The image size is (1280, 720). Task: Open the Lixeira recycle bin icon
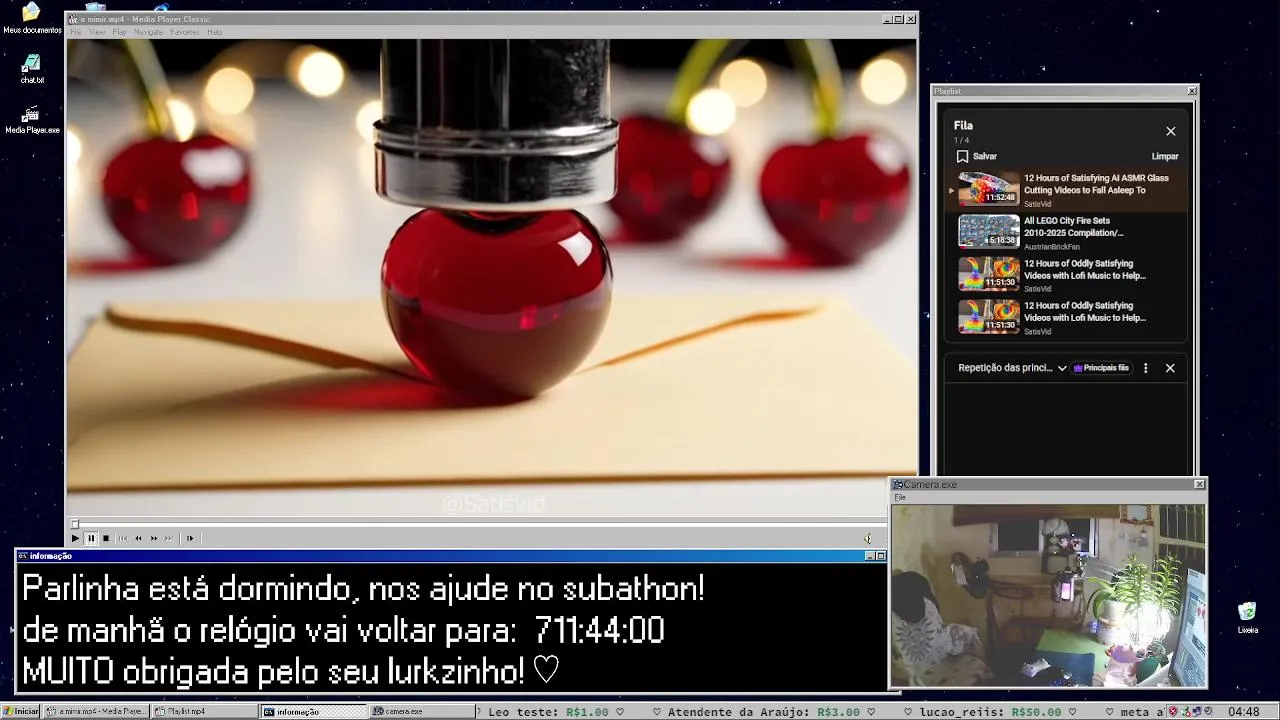click(1247, 618)
